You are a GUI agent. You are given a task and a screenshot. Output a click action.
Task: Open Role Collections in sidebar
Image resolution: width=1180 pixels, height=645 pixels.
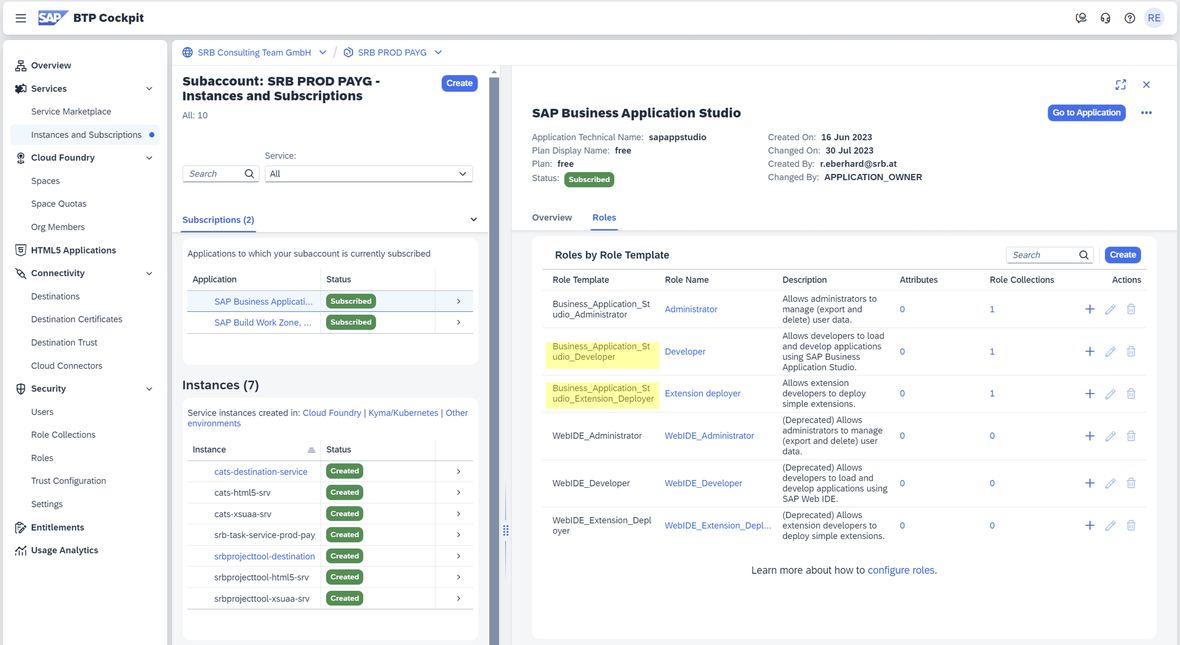click(x=63, y=435)
